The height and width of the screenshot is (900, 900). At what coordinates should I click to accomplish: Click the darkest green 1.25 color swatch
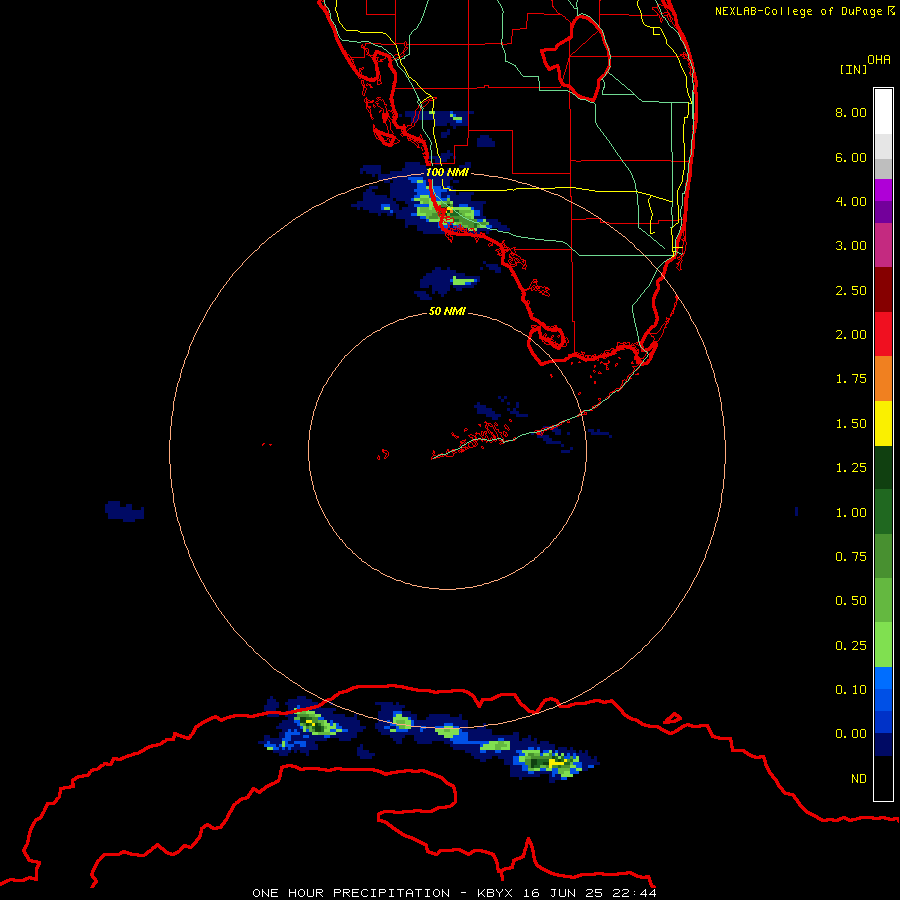click(883, 467)
